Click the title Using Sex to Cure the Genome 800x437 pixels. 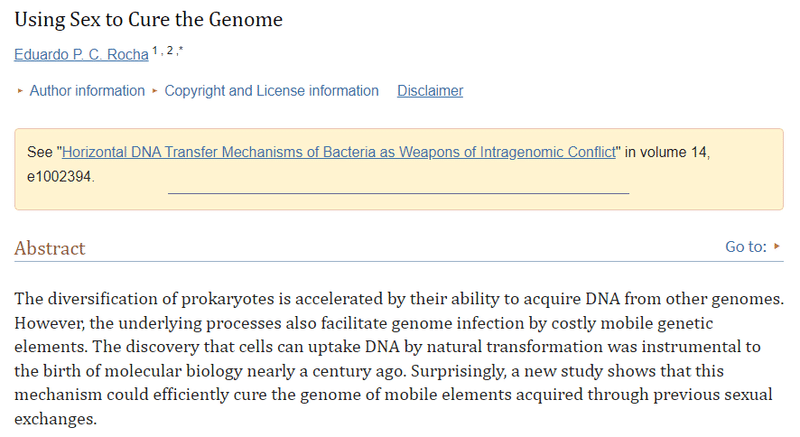[148, 20]
